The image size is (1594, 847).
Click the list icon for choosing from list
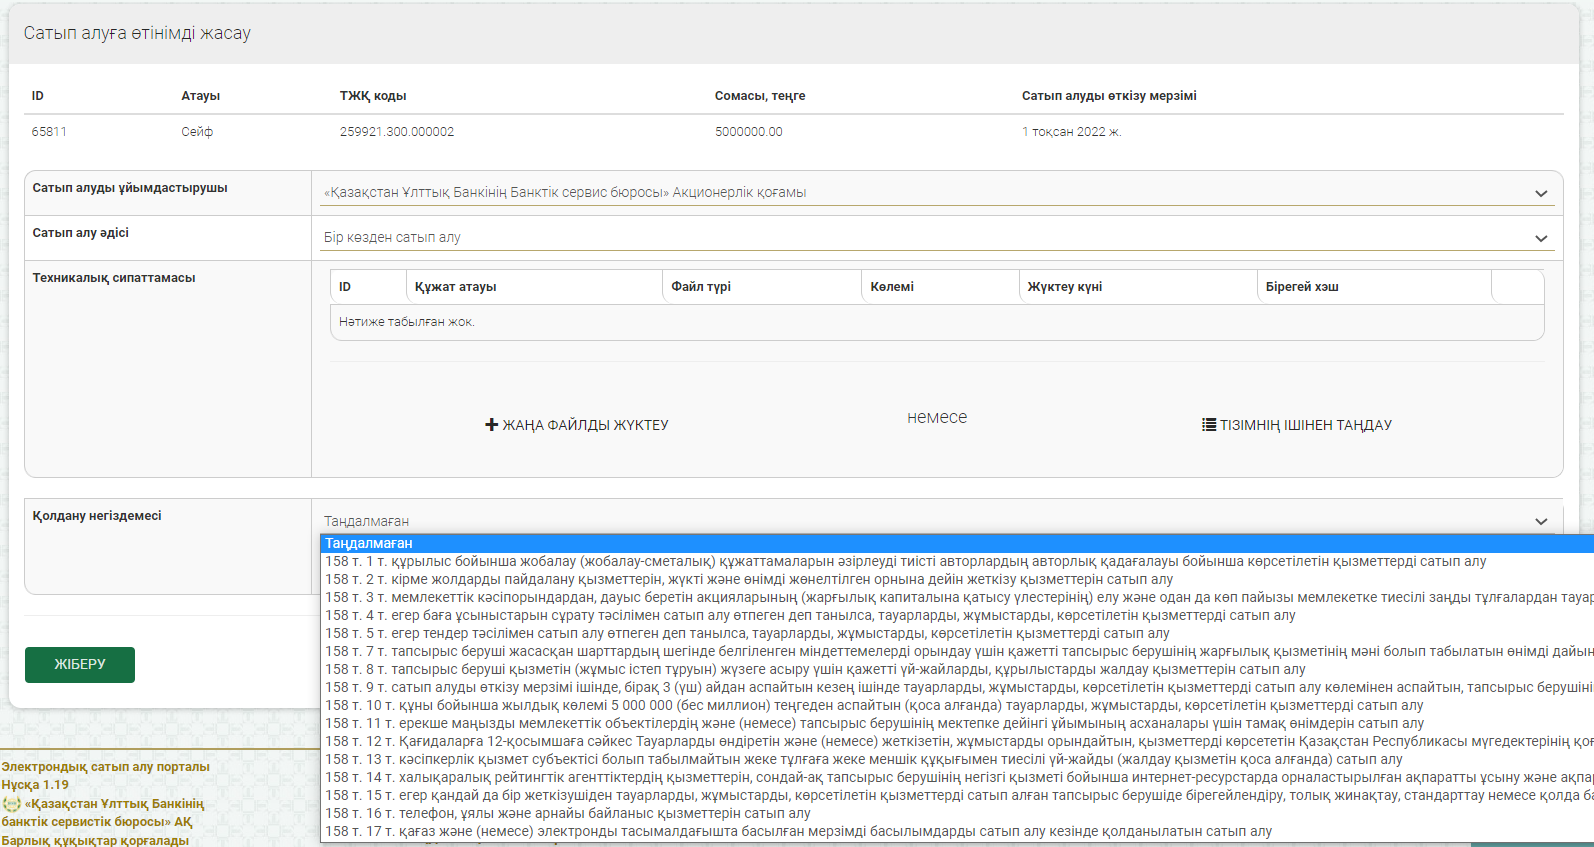coord(1208,425)
